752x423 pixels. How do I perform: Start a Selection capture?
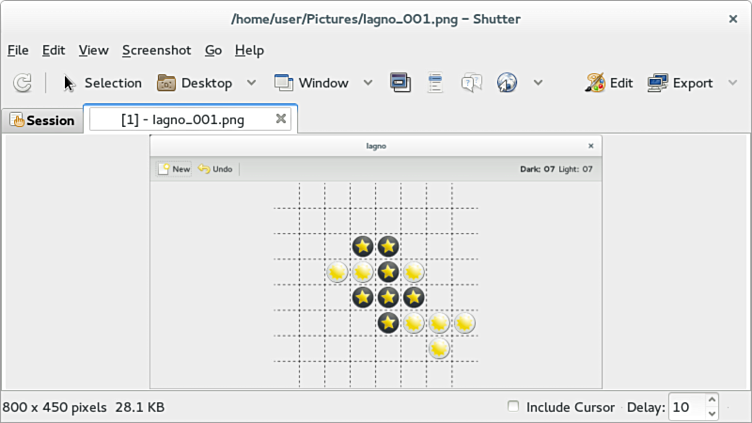[102, 83]
